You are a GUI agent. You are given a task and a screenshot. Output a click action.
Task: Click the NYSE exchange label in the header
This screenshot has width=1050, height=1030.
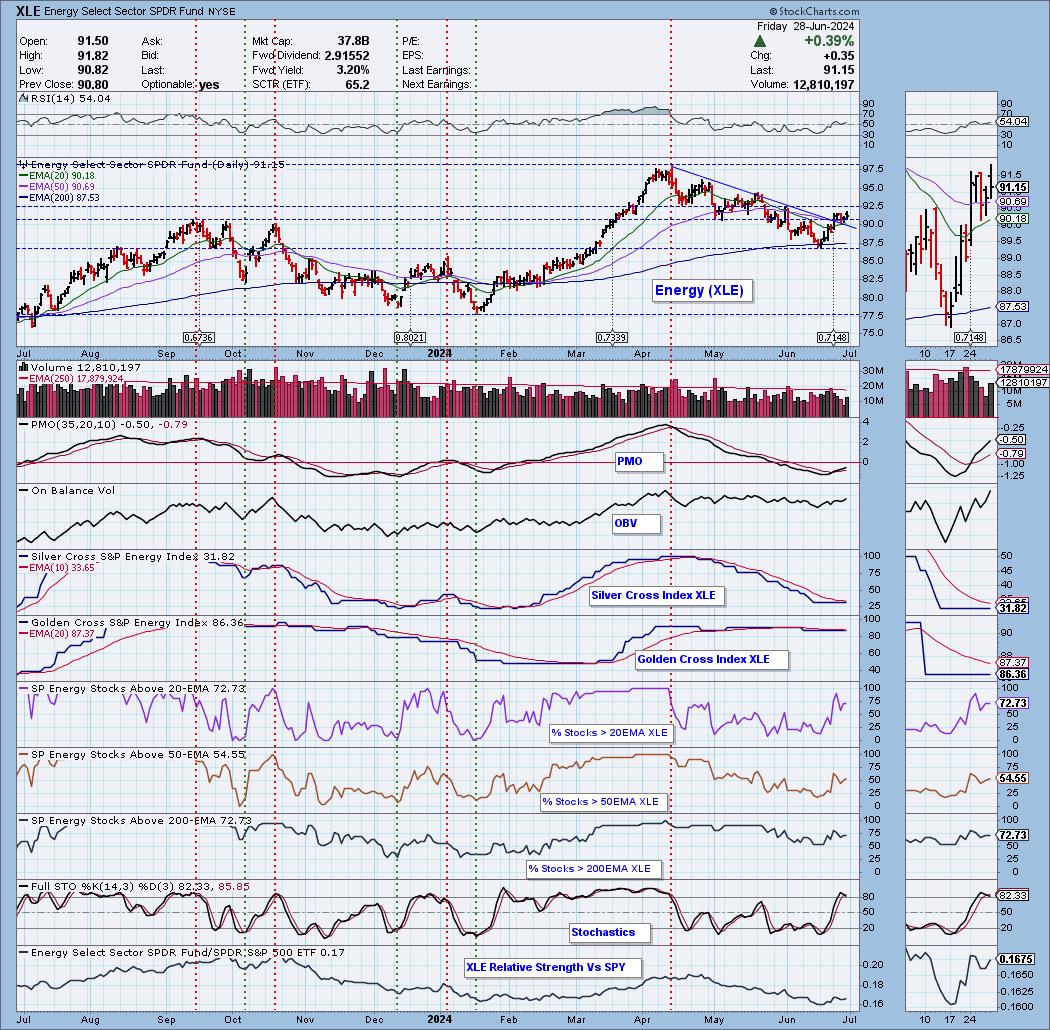(220, 11)
